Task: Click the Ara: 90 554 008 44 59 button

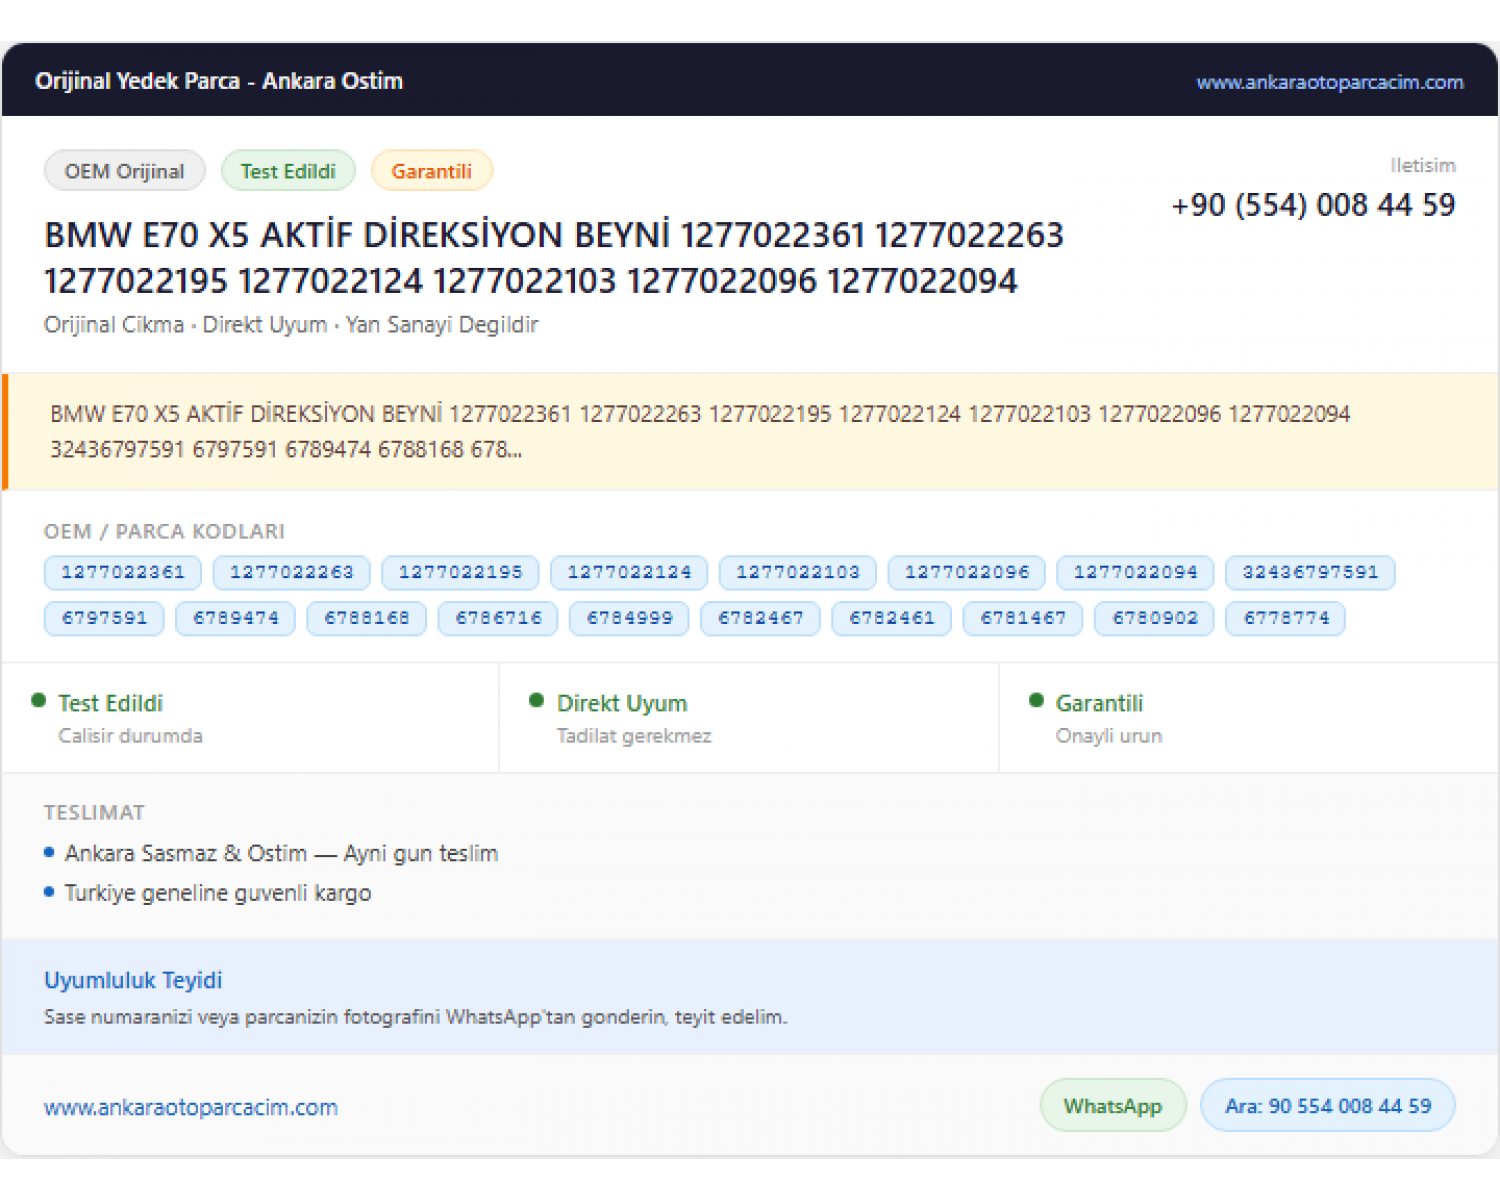Action: [1328, 1105]
